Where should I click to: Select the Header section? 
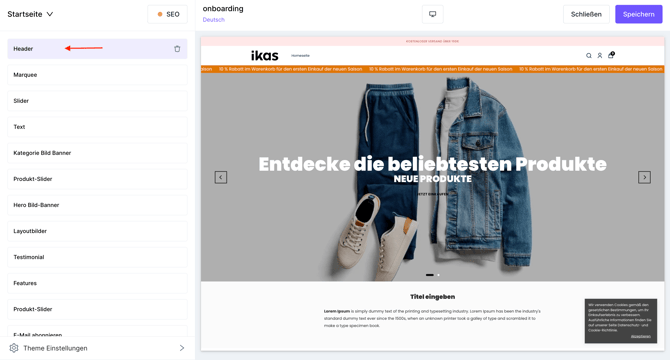point(97,49)
